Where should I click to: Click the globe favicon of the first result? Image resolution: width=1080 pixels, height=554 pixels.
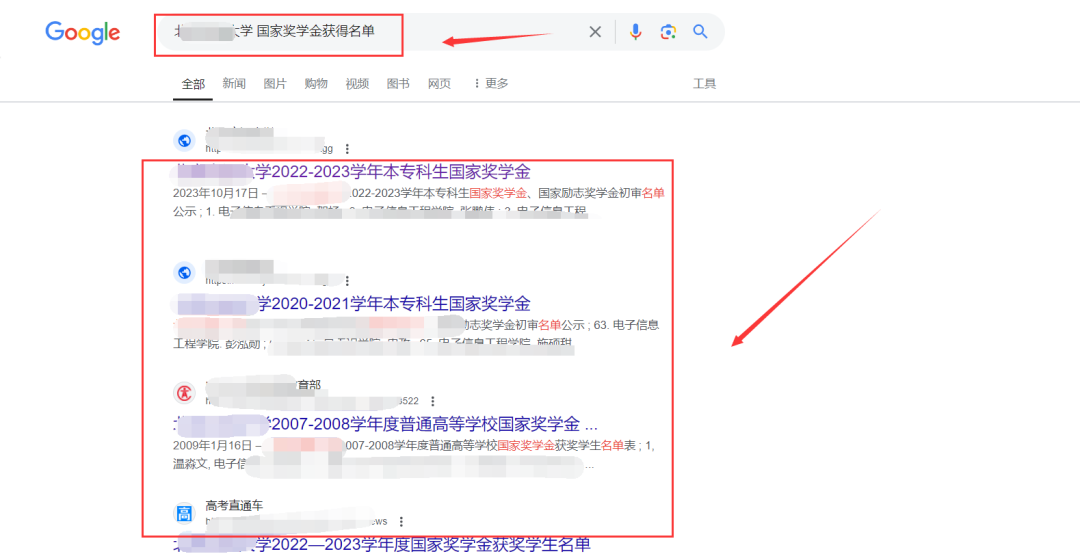coord(184,141)
